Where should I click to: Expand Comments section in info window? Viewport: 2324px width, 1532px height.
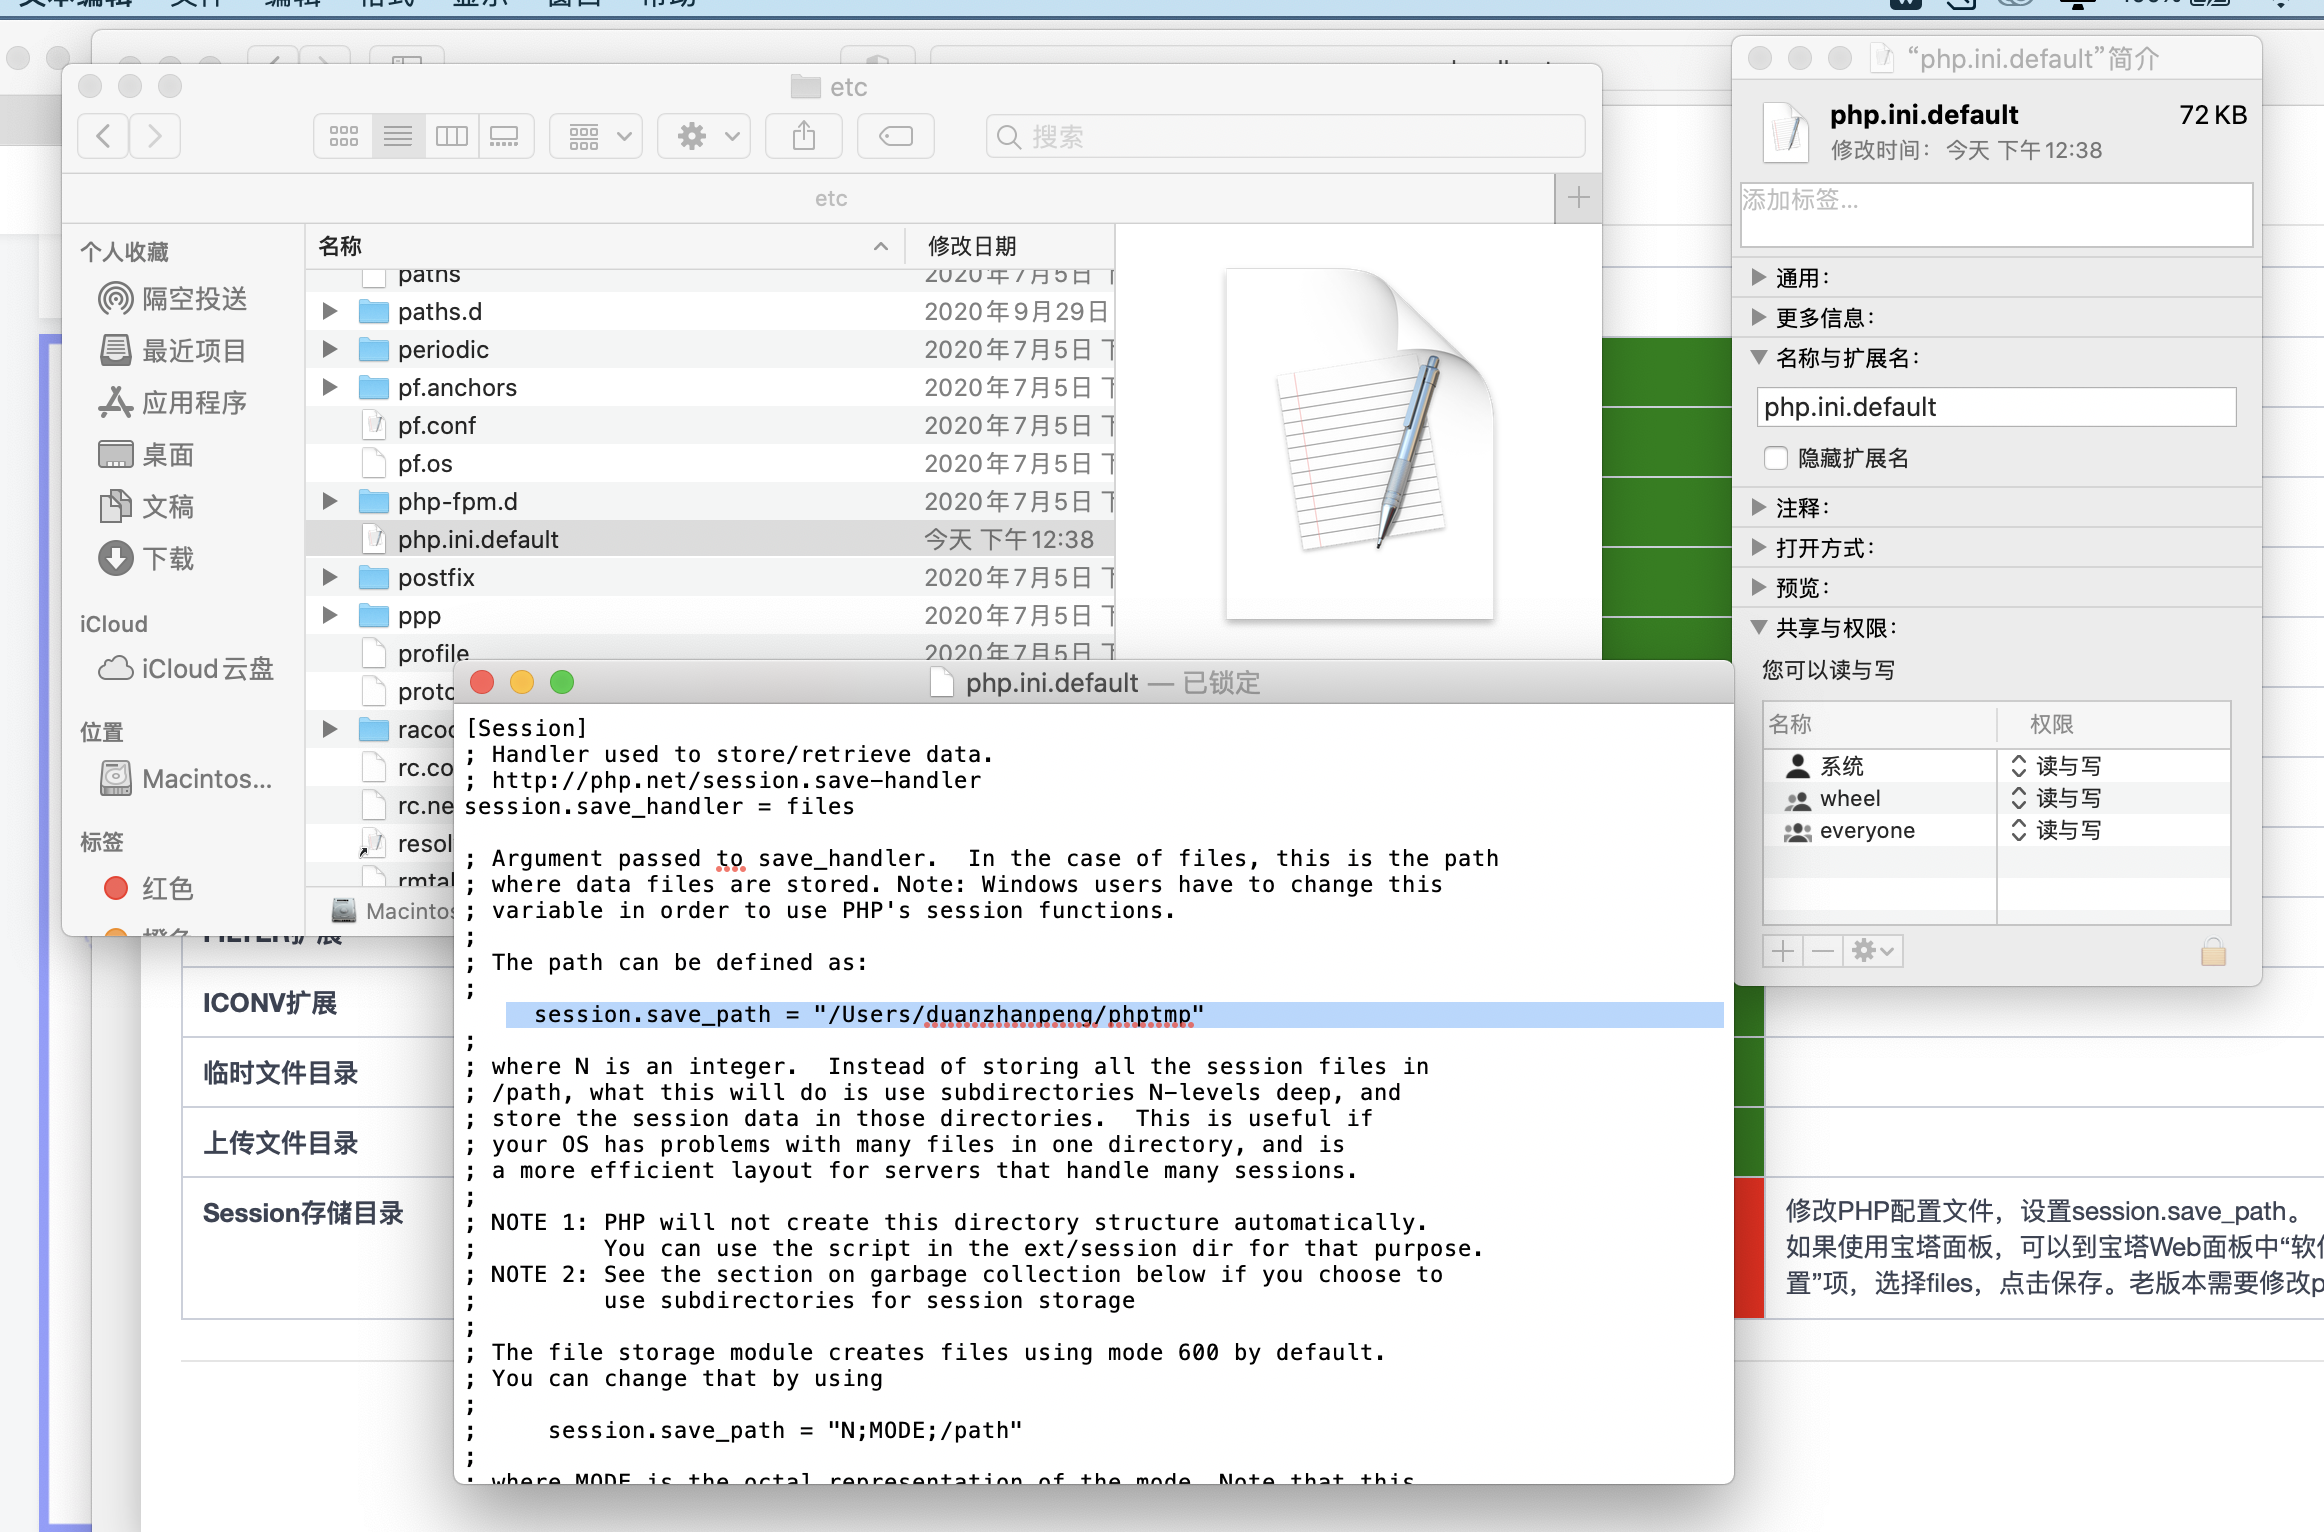[1759, 507]
